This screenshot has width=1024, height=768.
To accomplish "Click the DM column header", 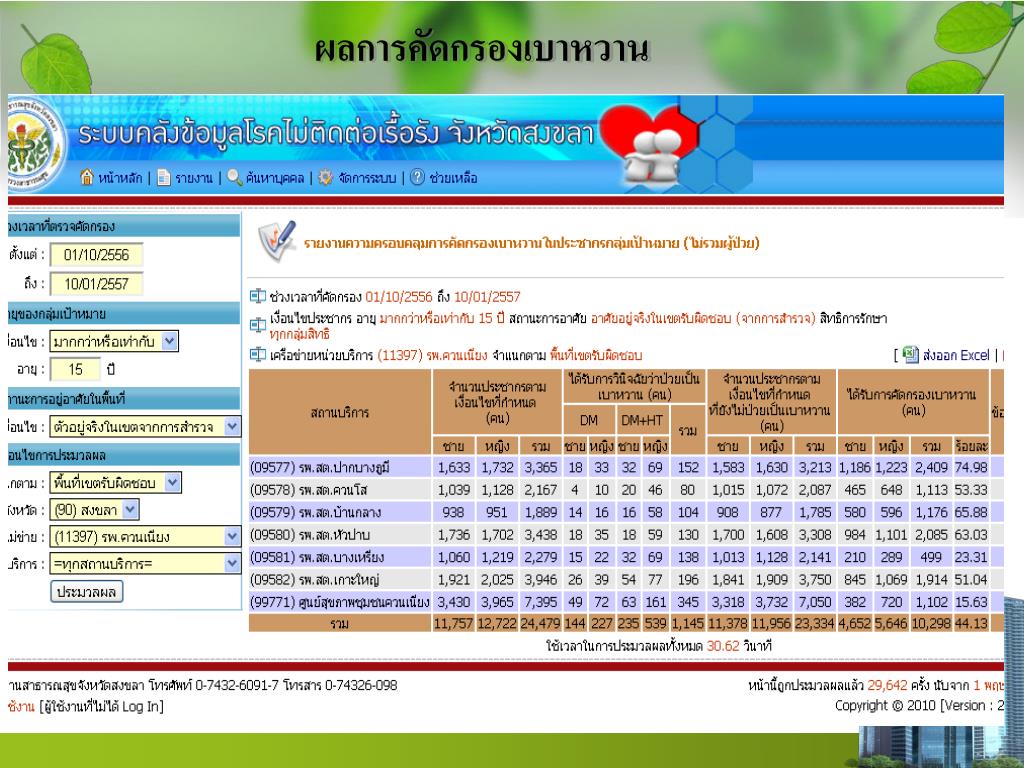I will (588, 421).
